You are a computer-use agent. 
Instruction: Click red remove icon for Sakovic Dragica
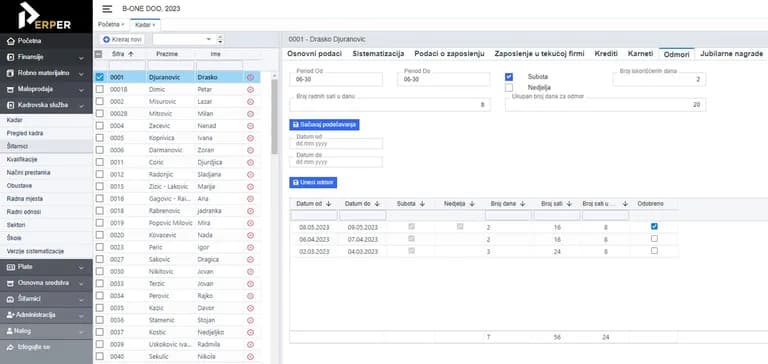click(250, 259)
